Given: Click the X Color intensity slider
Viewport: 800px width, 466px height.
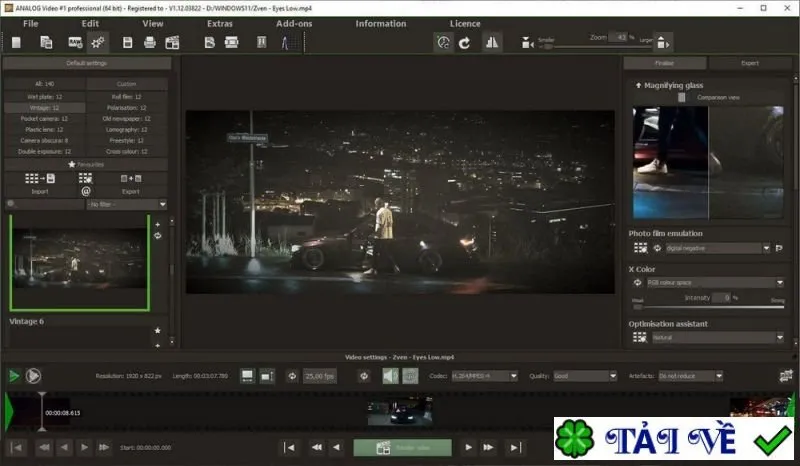Looking at the screenshot, I should point(709,307).
